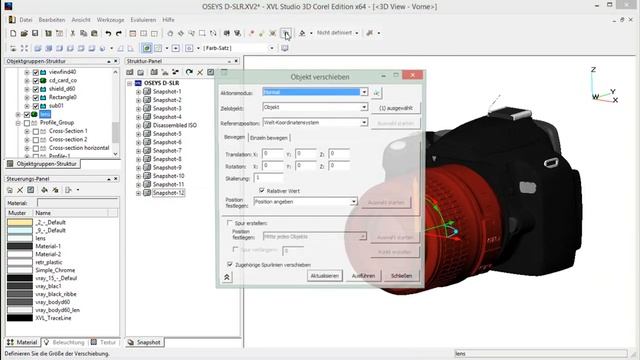The image size is (640, 360).
Task: Open the Nicht definiert dropdown
Action: [x=356, y=33]
